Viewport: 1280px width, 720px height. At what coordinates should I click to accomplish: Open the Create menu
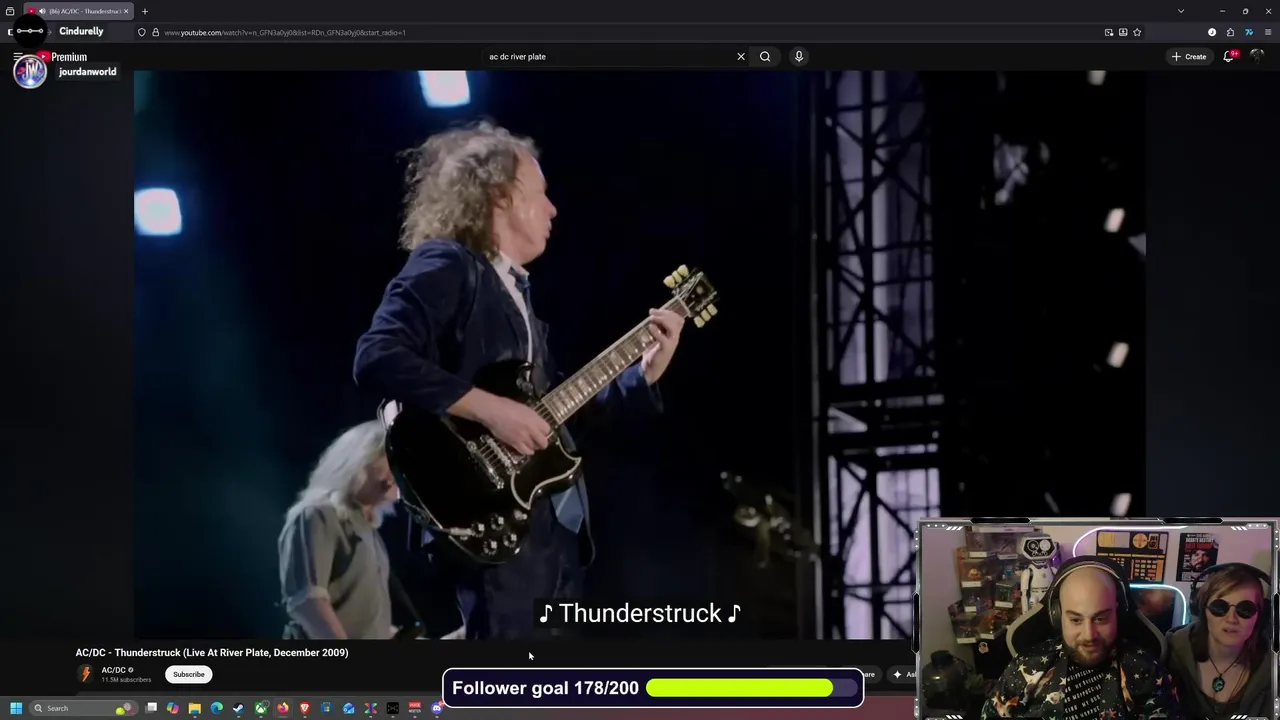click(1189, 56)
